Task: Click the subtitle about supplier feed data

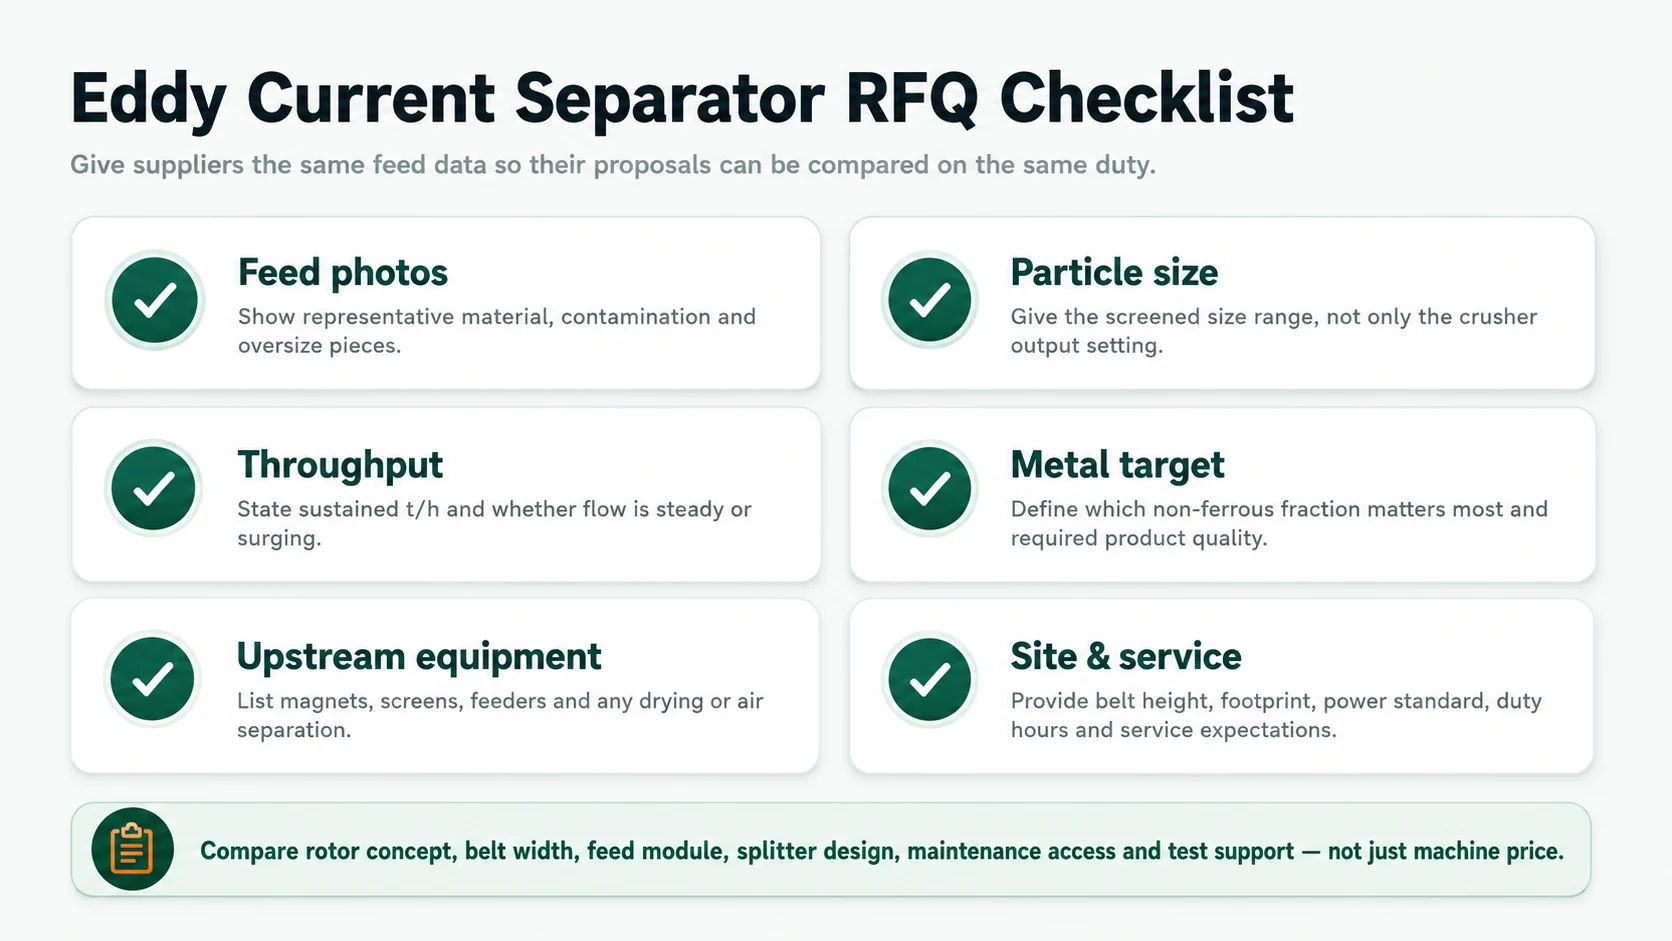Action: pos(613,165)
